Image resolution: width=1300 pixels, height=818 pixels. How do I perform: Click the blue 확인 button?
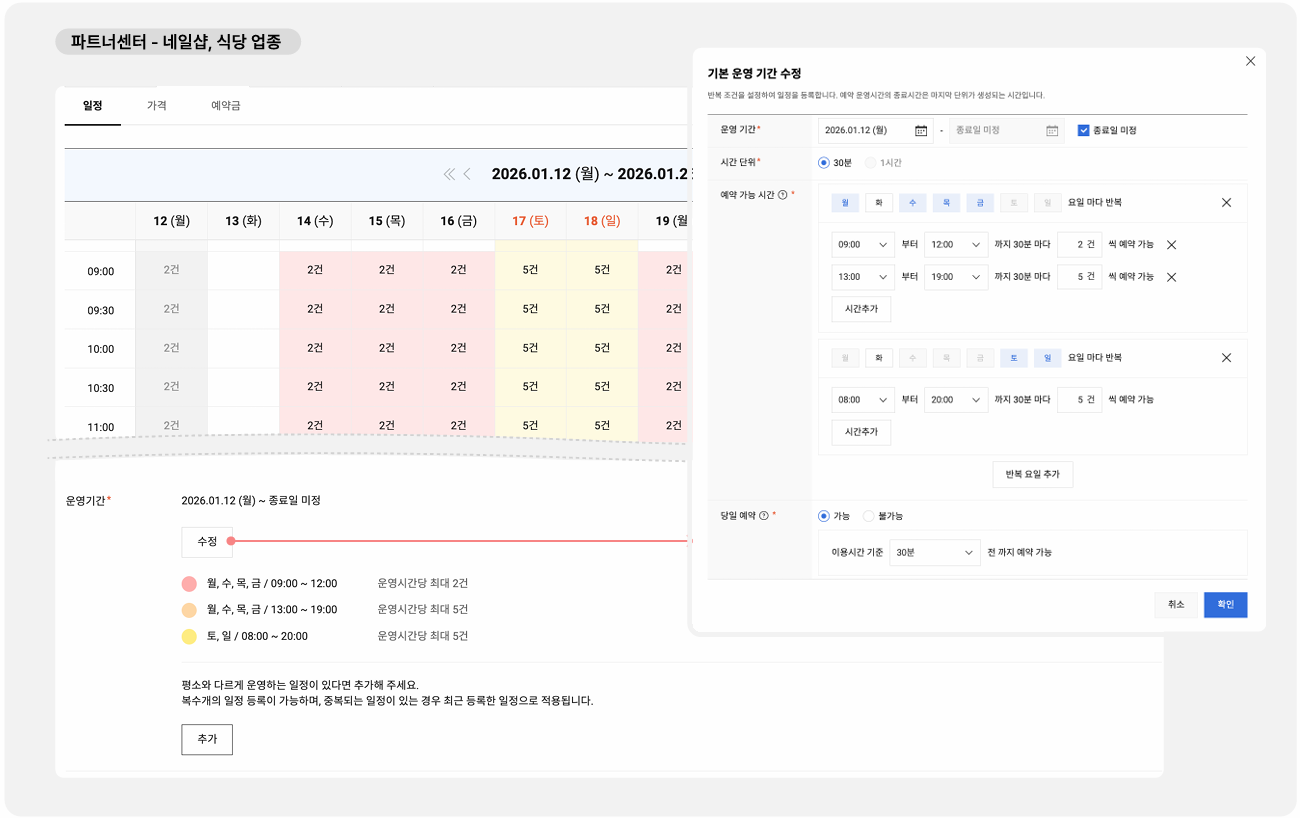[1225, 605]
